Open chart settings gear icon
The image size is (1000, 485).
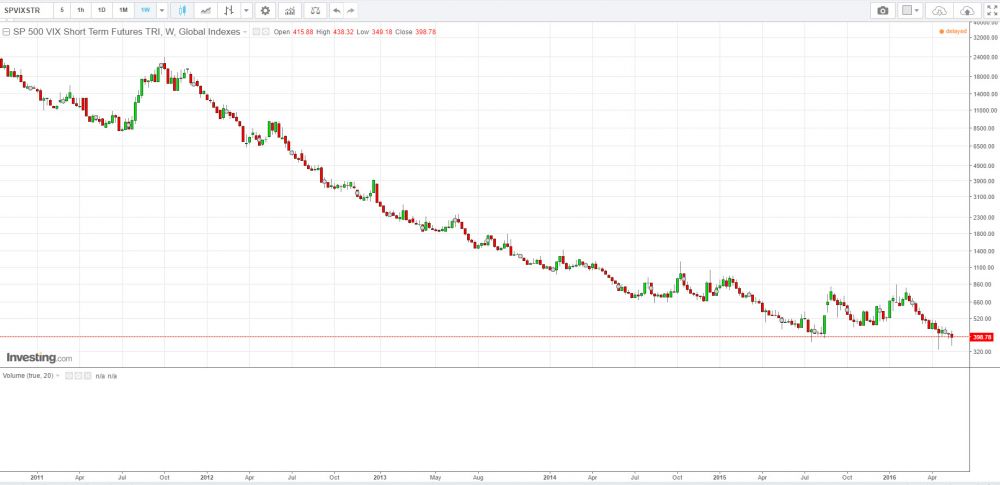265,10
